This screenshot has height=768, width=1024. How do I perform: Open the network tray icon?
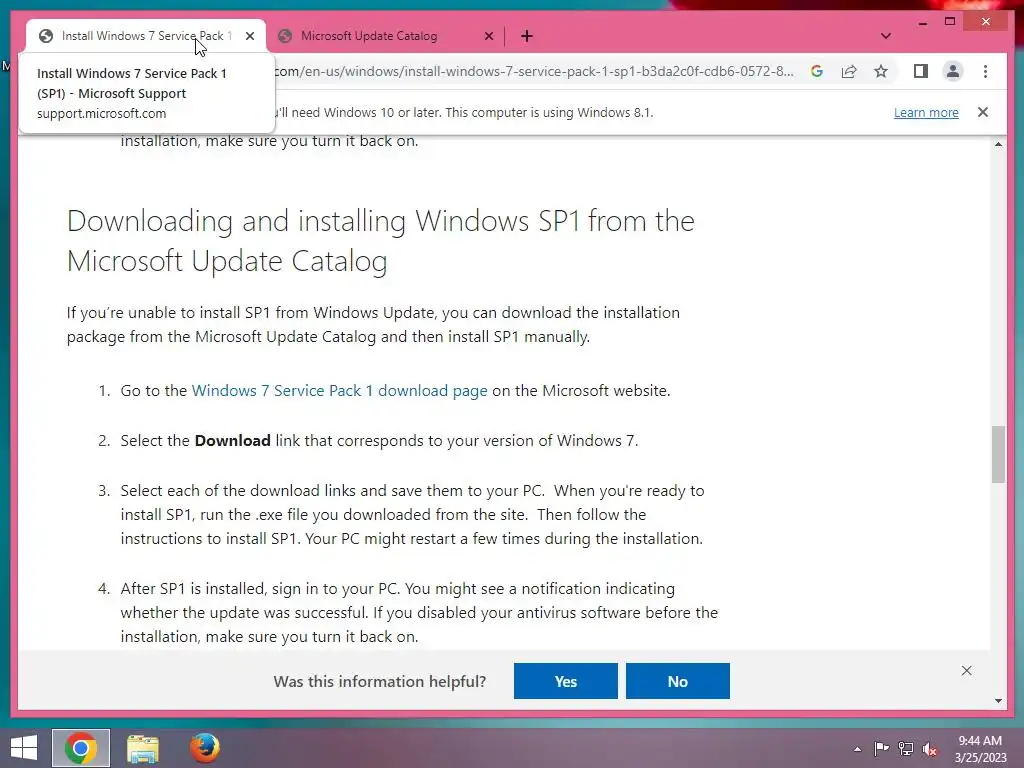tap(906, 749)
